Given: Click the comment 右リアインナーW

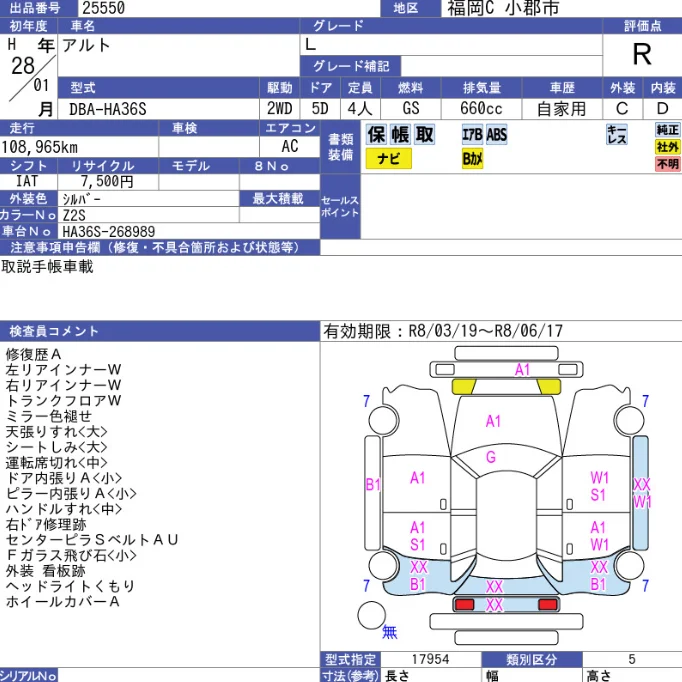Looking at the screenshot, I should click(x=64, y=385).
